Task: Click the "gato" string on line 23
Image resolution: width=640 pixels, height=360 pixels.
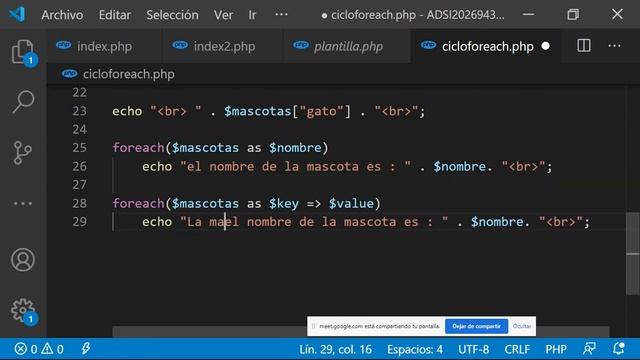Action: 325,111
